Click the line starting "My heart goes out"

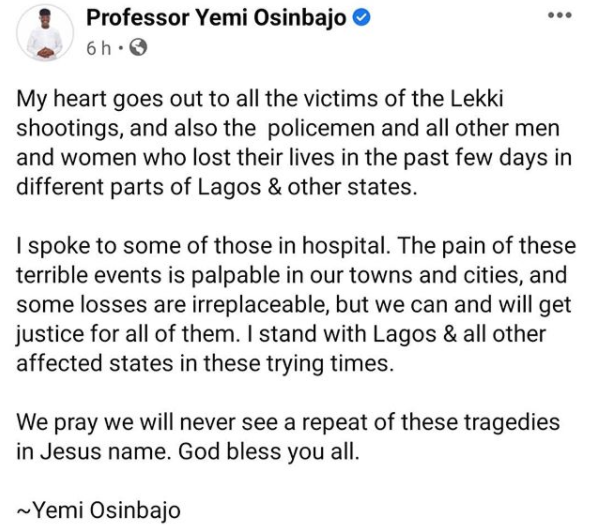260,100
